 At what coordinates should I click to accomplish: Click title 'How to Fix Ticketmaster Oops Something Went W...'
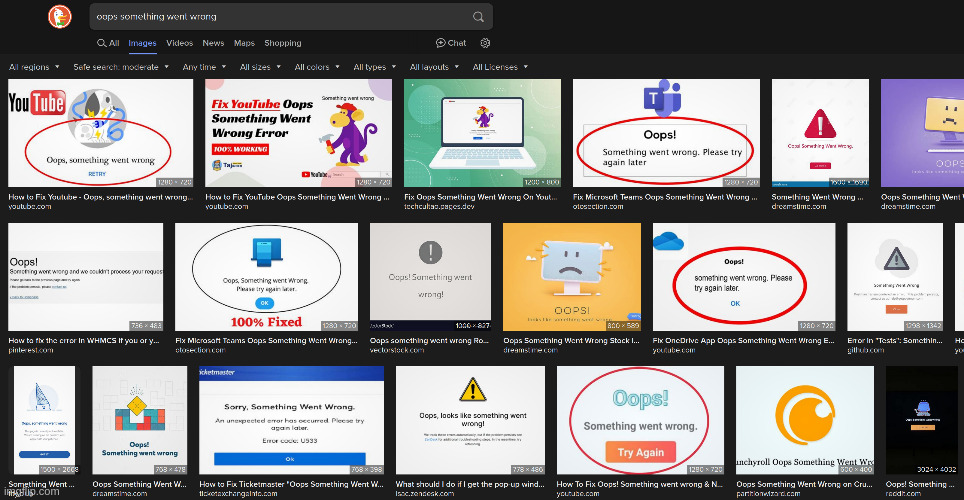coord(291,484)
